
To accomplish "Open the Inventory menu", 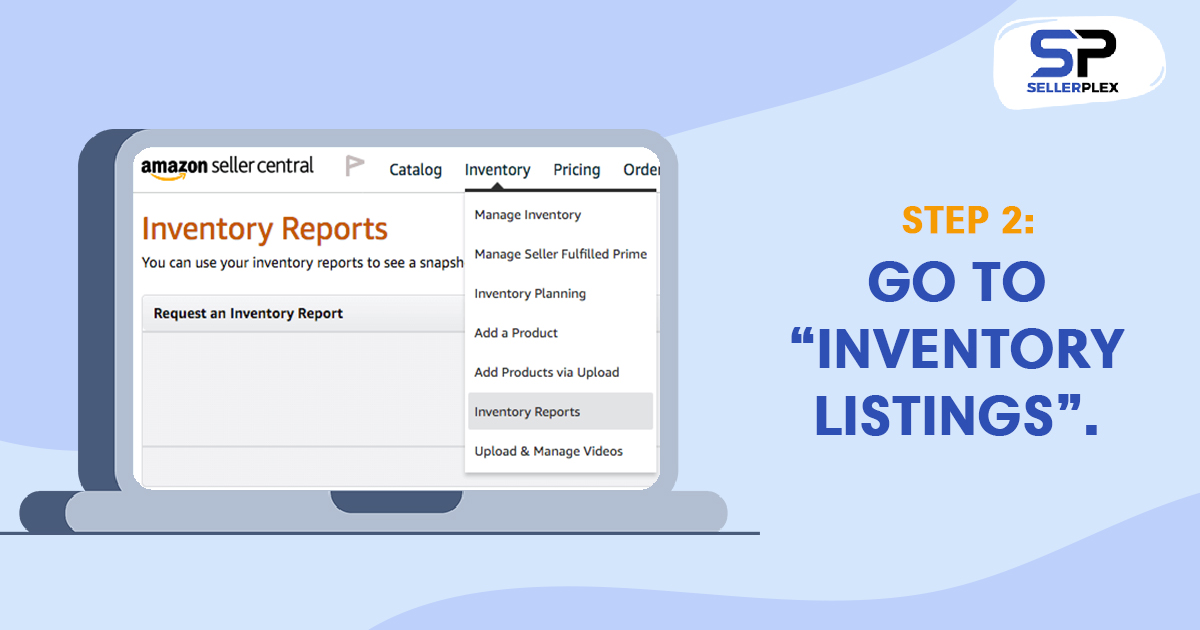I will point(497,170).
